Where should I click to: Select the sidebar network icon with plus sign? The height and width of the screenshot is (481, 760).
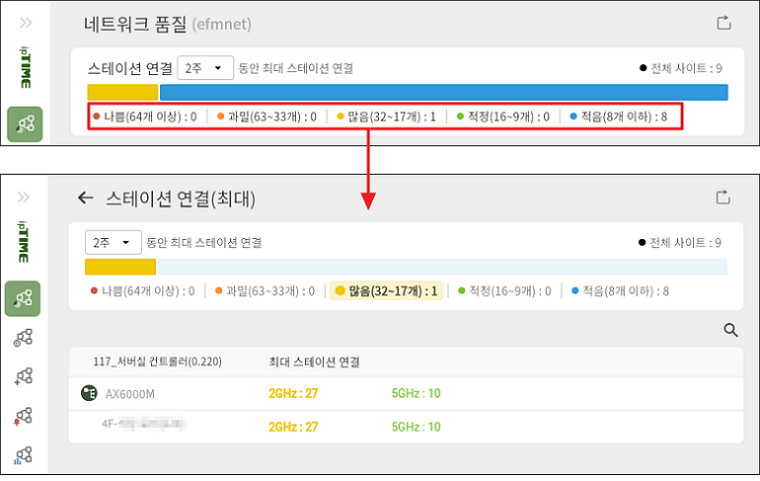tap(24, 376)
